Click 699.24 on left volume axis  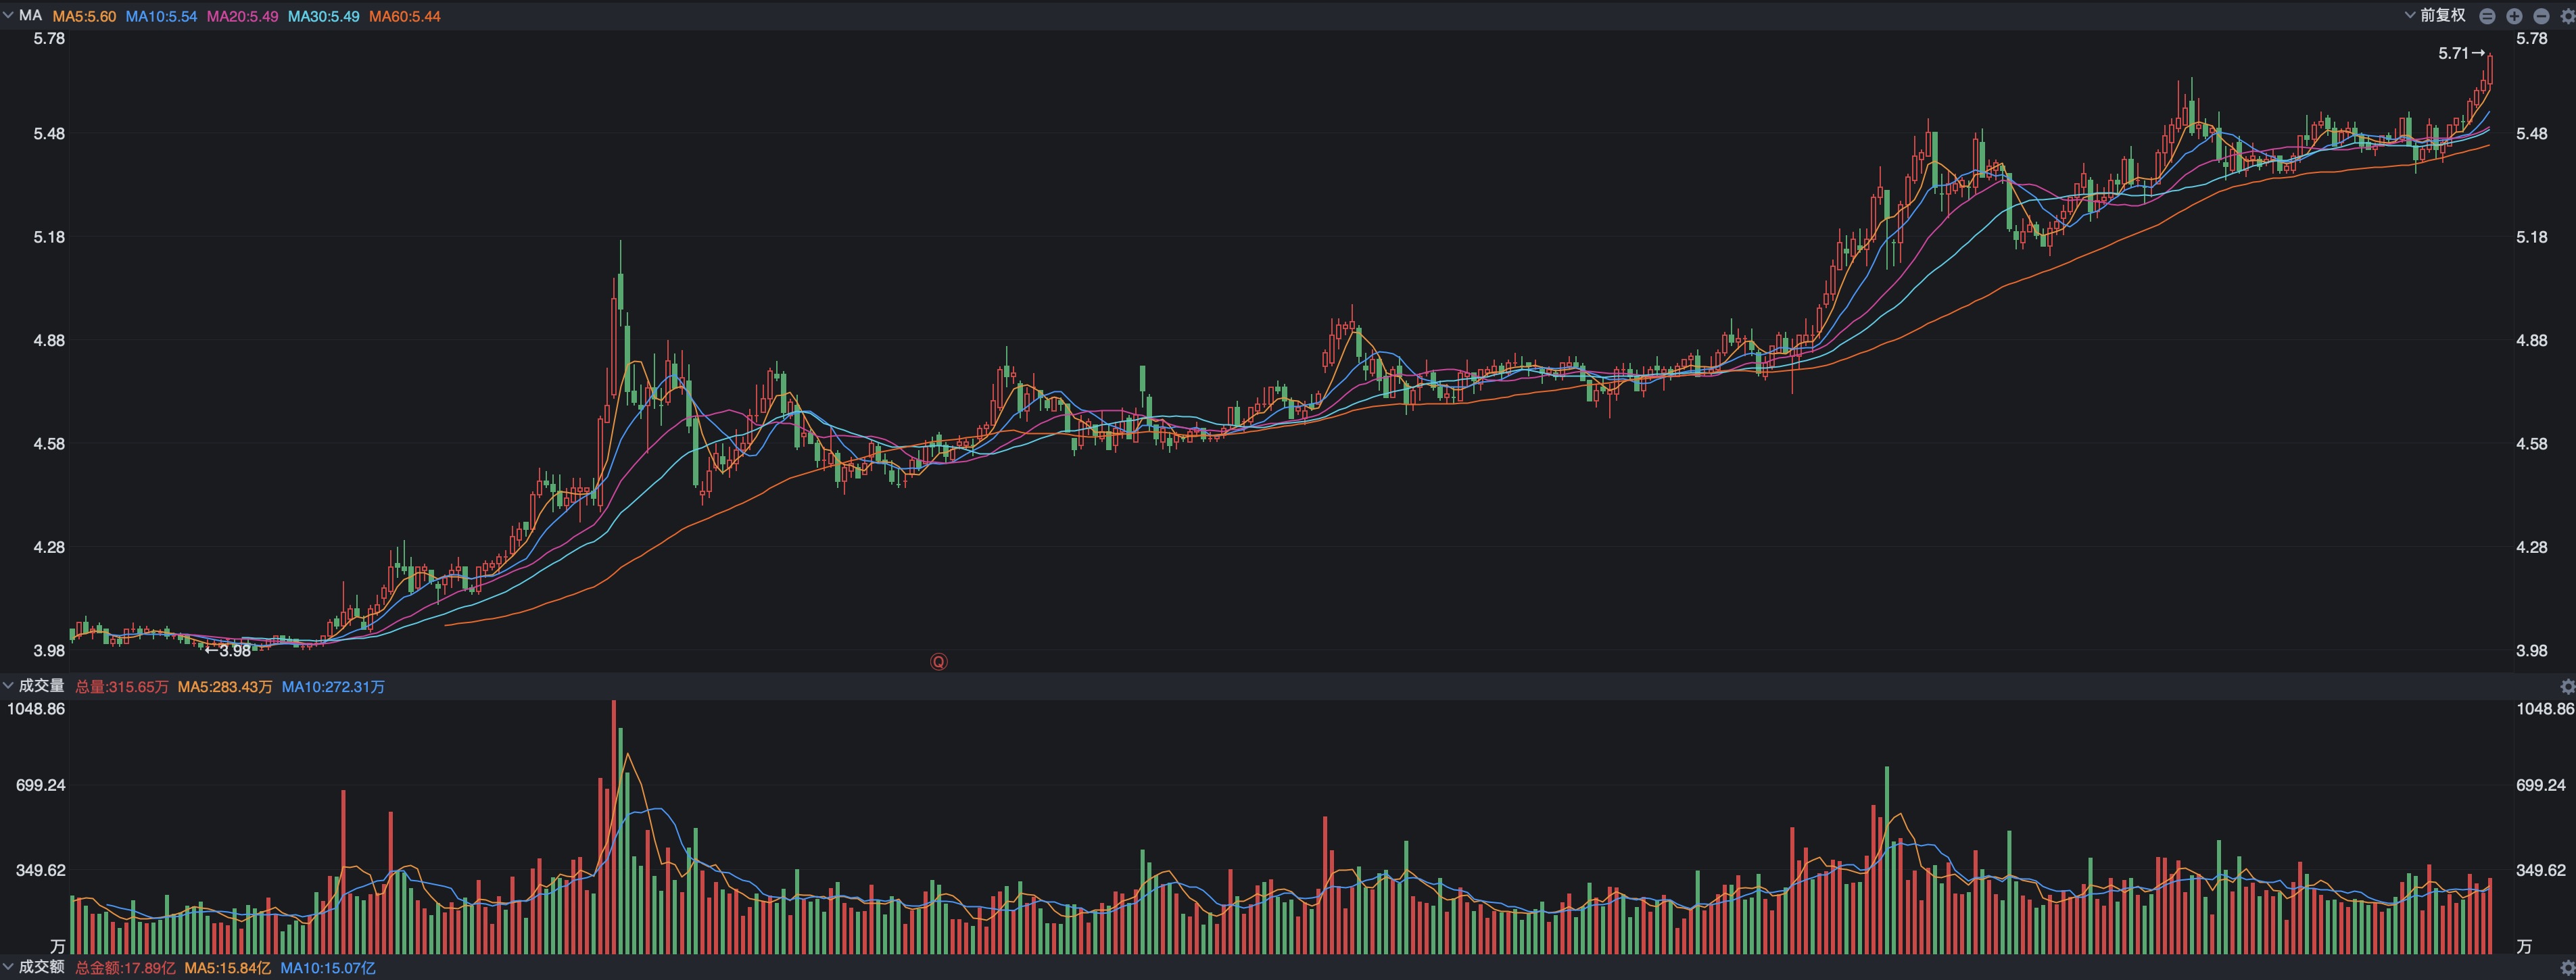point(40,785)
